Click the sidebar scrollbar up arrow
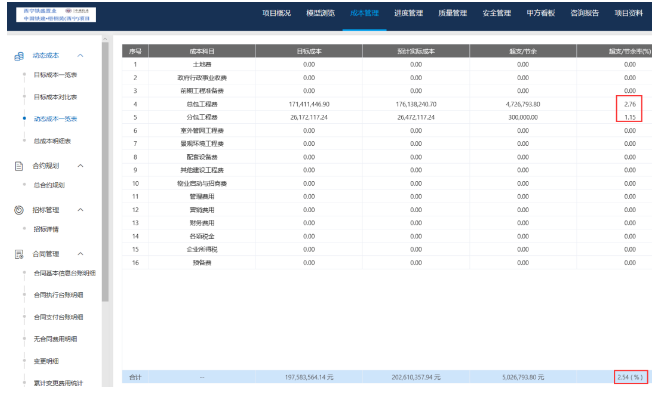This screenshot has width=666, height=397. point(105,39)
